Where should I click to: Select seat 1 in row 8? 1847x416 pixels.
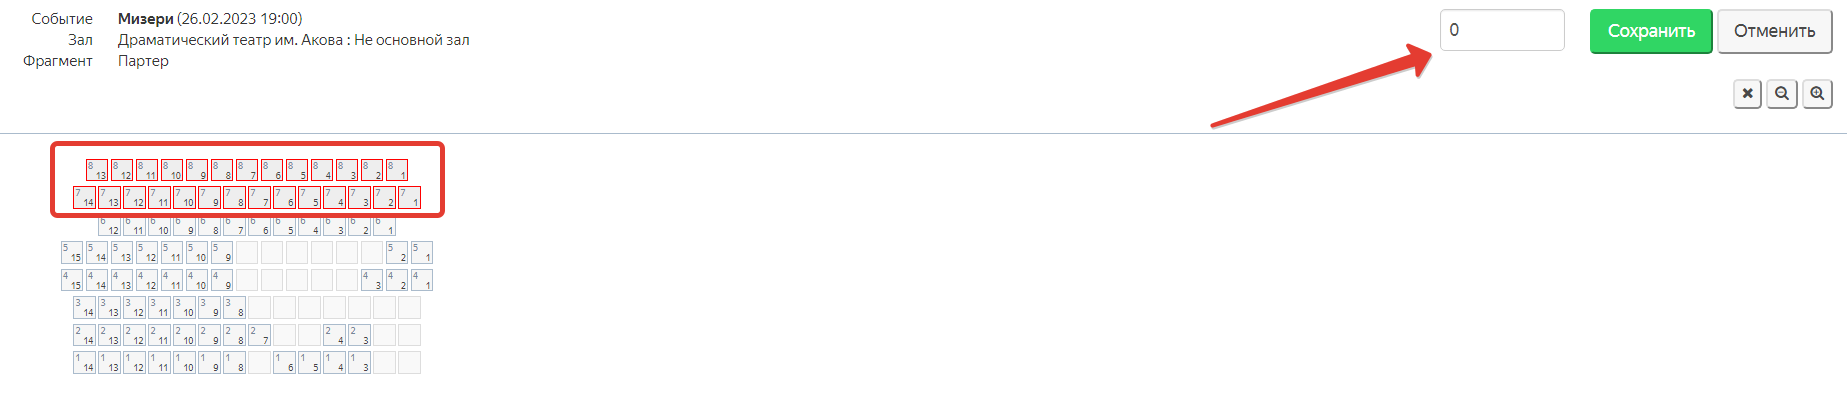click(x=397, y=170)
